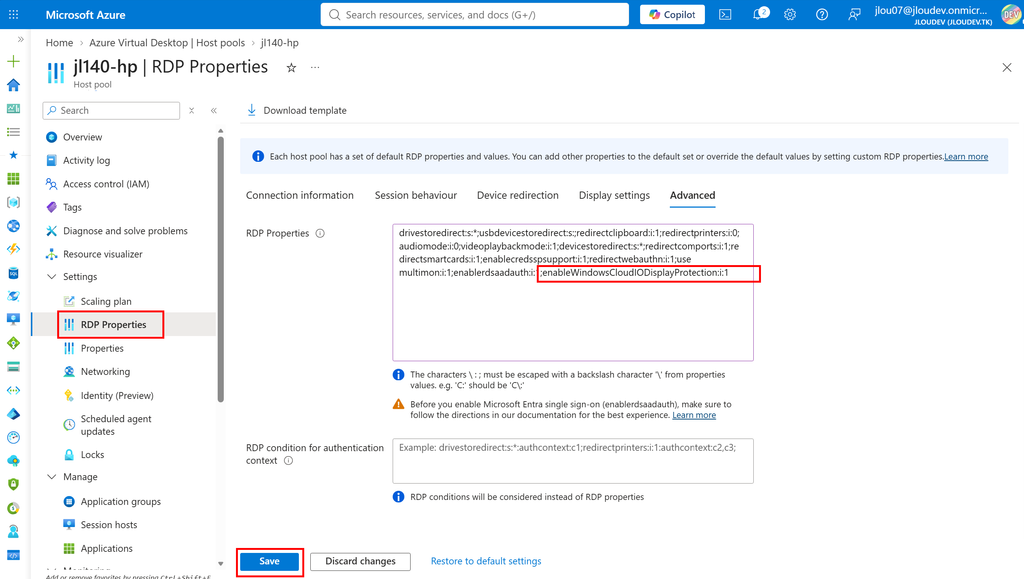Go to Home breadcrumb
The image size is (1024, 579).
[x=59, y=42]
